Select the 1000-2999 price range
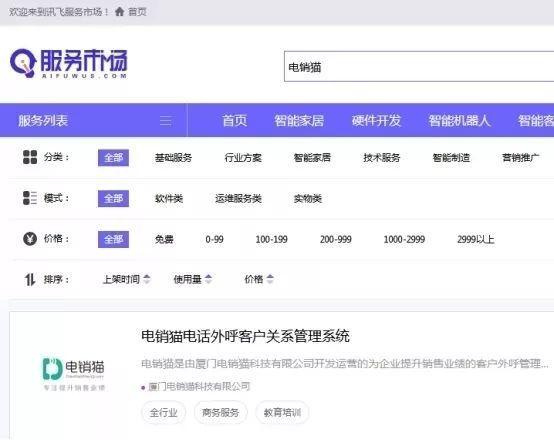Screen dimensions: 554x440 point(404,240)
